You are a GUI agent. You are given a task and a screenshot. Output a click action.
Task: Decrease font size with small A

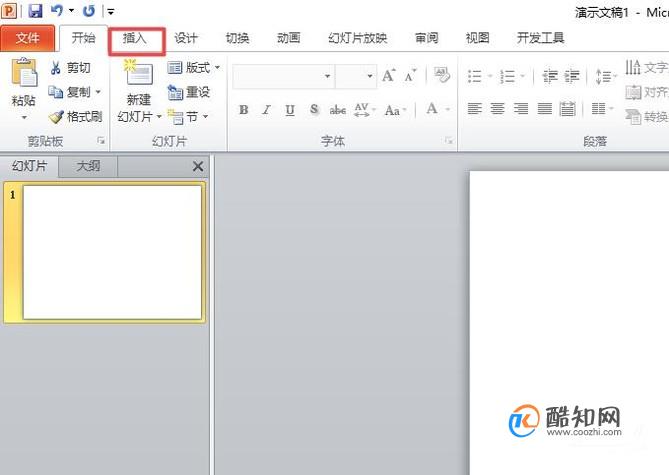(x=410, y=76)
